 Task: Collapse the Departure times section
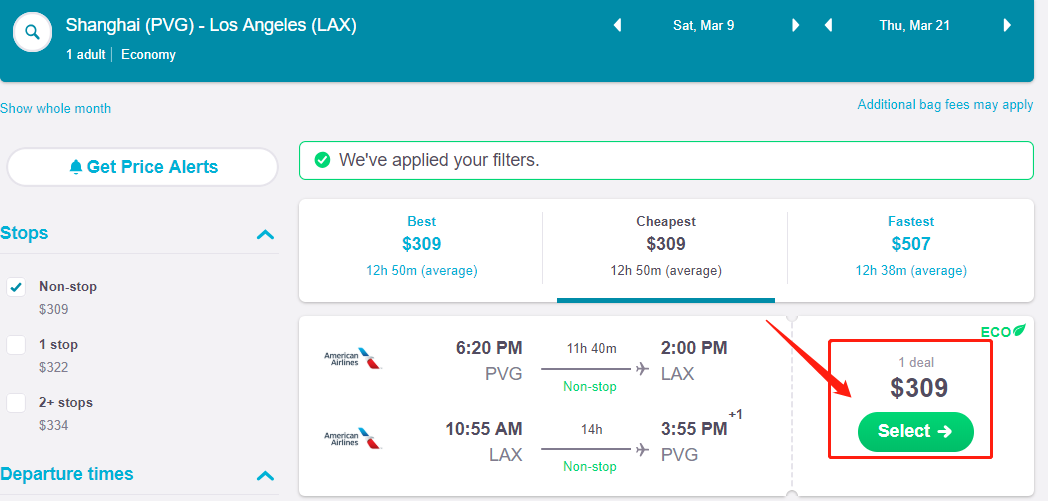pos(265,475)
